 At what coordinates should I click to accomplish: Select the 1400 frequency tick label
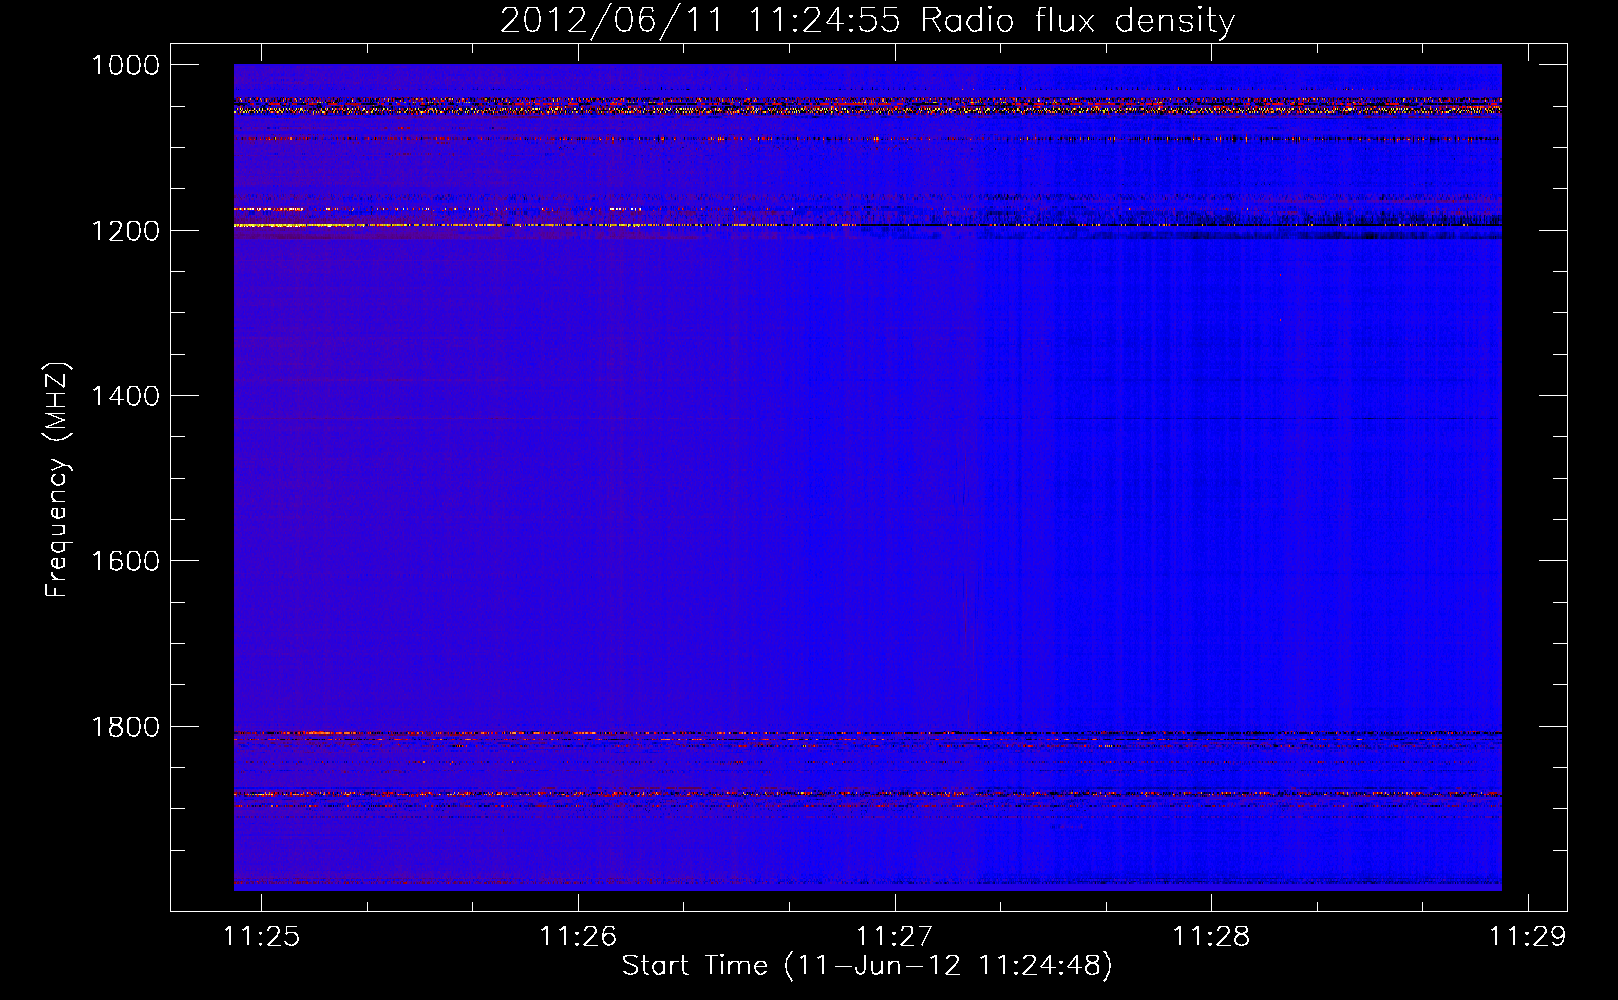coord(125,396)
